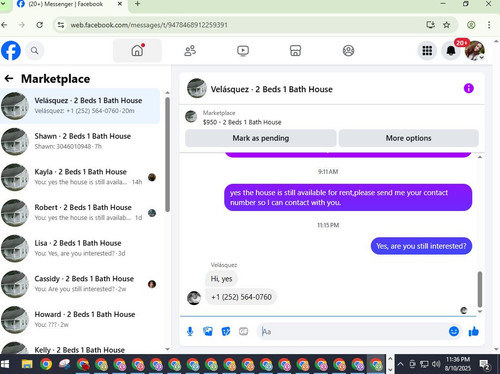Click the chat messages scrollbar thumb

pos(480,289)
